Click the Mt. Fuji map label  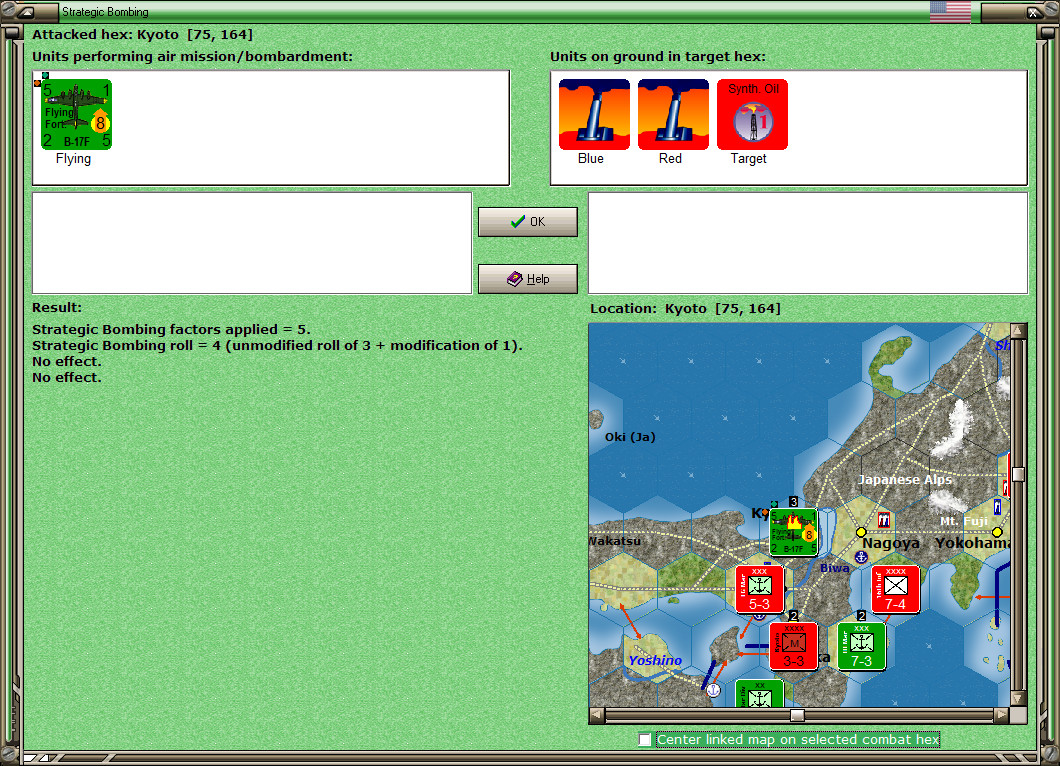tap(964, 521)
